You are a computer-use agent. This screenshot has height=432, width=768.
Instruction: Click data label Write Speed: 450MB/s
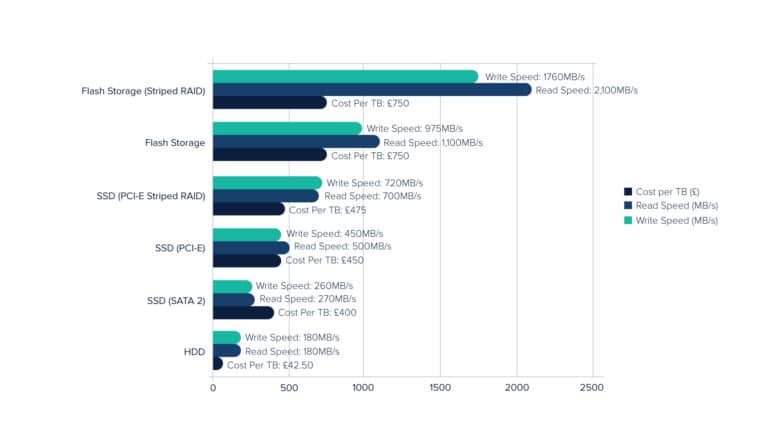point(335,234)
